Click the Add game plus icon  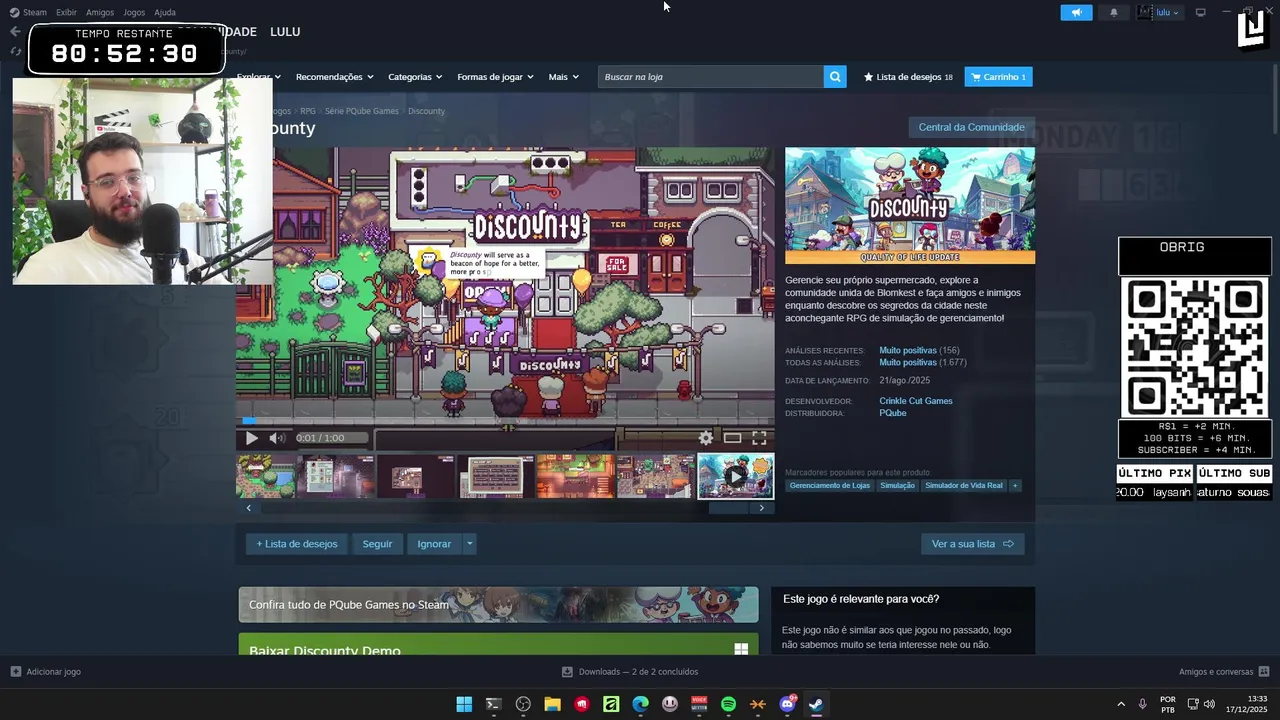click(15, 672)
